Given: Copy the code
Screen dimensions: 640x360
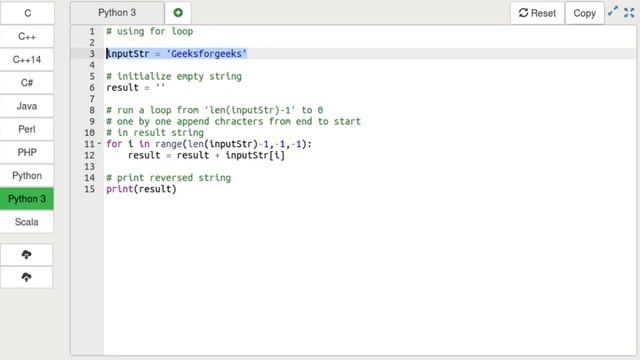Looking at the screenshot, I should (584, 13).
